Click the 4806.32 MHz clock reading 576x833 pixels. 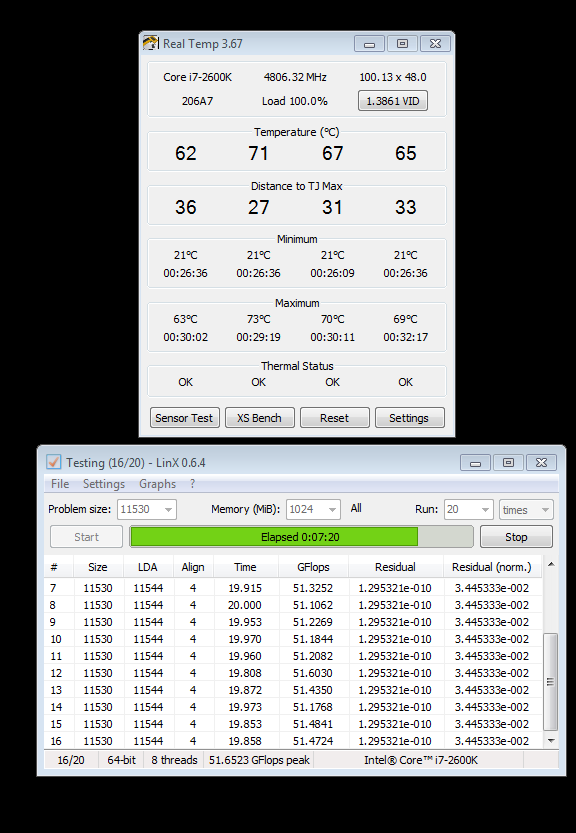pyautogui.click(x=295, y=77)
